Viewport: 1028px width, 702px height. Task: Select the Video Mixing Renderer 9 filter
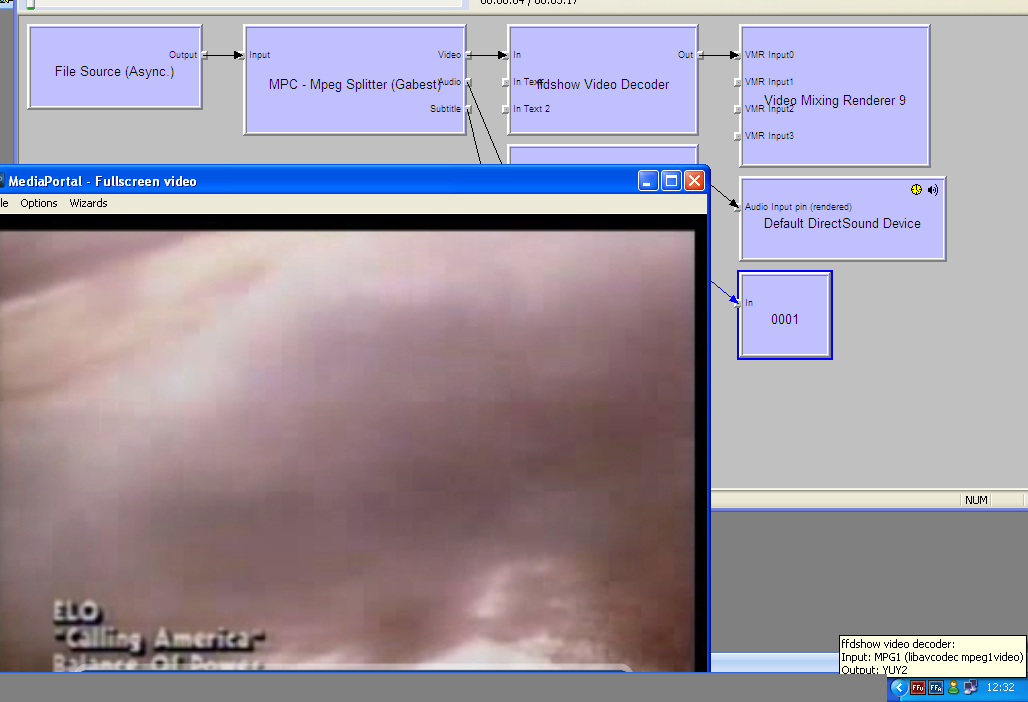[835, 96]
